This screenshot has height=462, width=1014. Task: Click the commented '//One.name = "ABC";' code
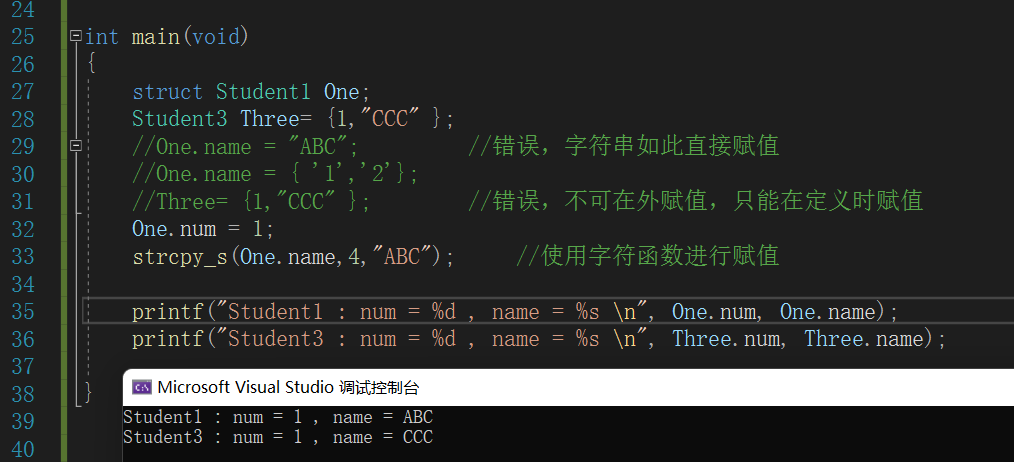click(246, 147)
